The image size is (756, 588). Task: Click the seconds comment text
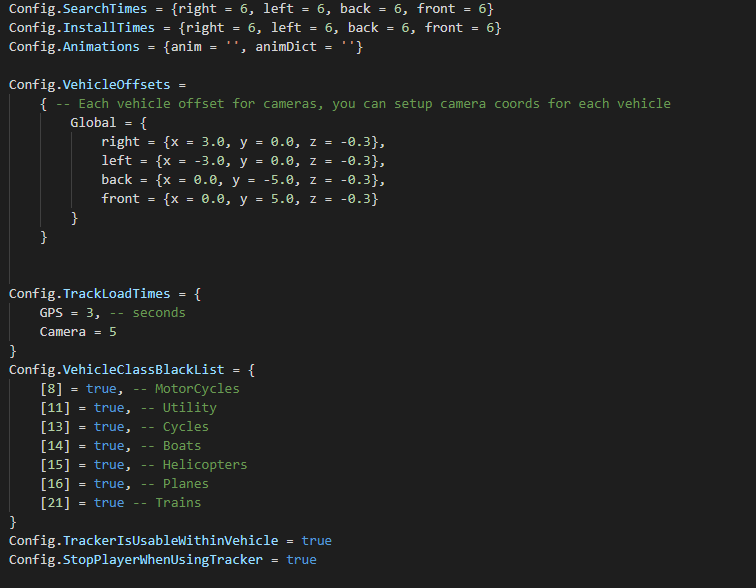pos(158,313)
